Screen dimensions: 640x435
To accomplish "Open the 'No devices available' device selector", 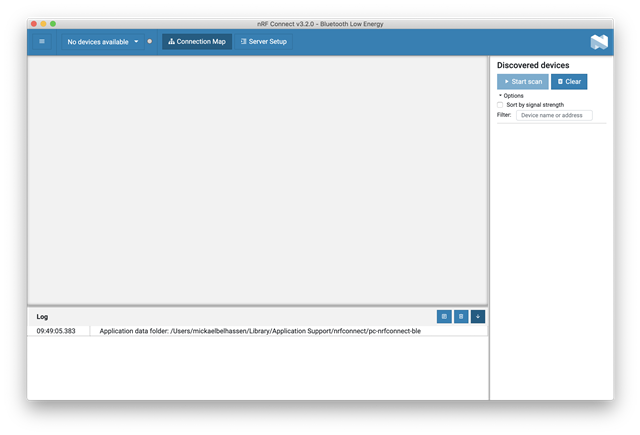I will pyautogui.click(x=103, y=42).
